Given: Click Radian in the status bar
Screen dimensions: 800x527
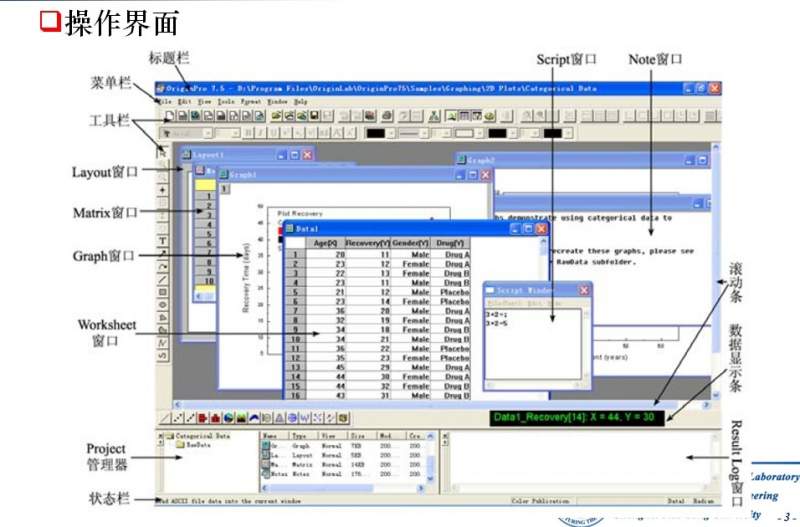Looking at the screenshot, I should coord(704,501).
